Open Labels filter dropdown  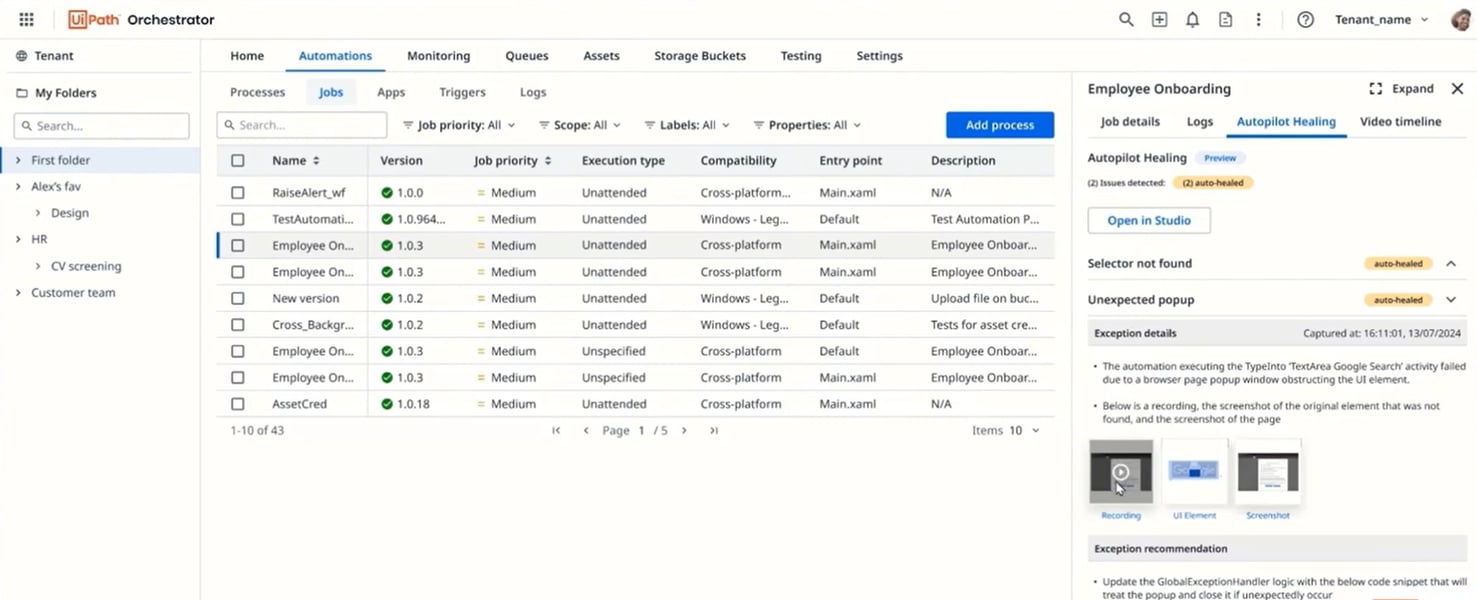(687, 125)
